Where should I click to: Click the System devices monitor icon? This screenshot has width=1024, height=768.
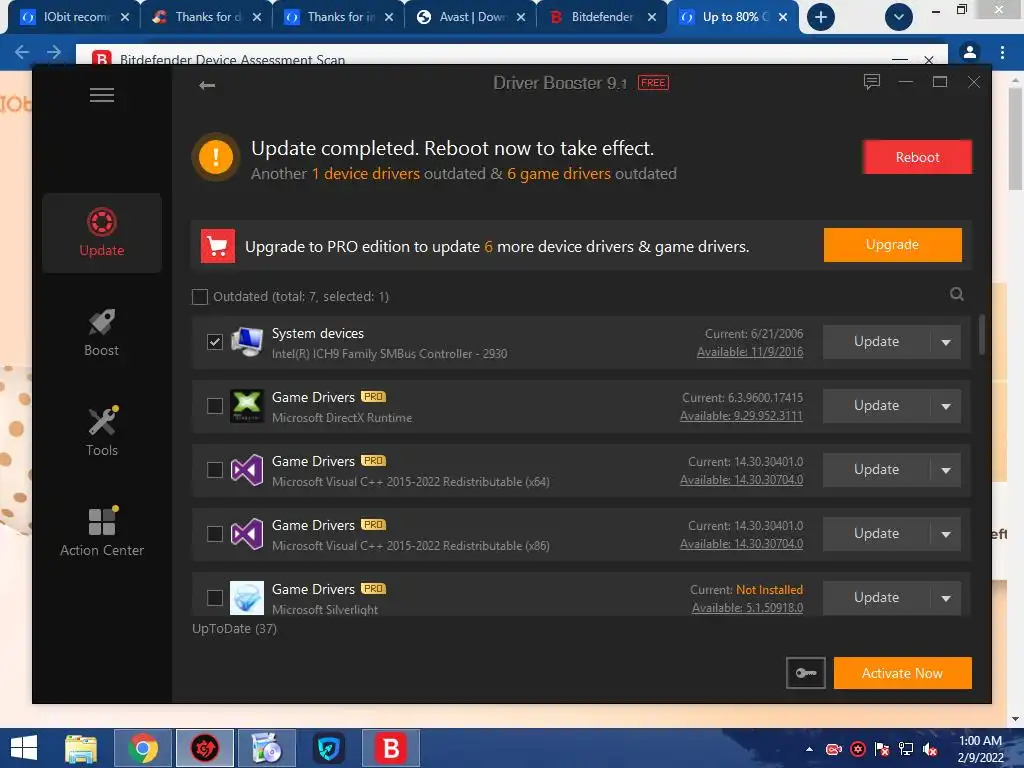247,342
